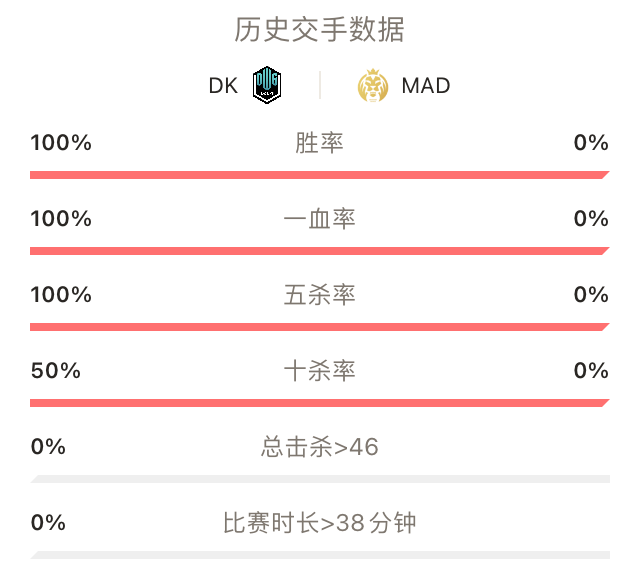Viewport: 639px width, 575px height.
Task: Open the 历史交手数据 title
Action: [319, 30]
